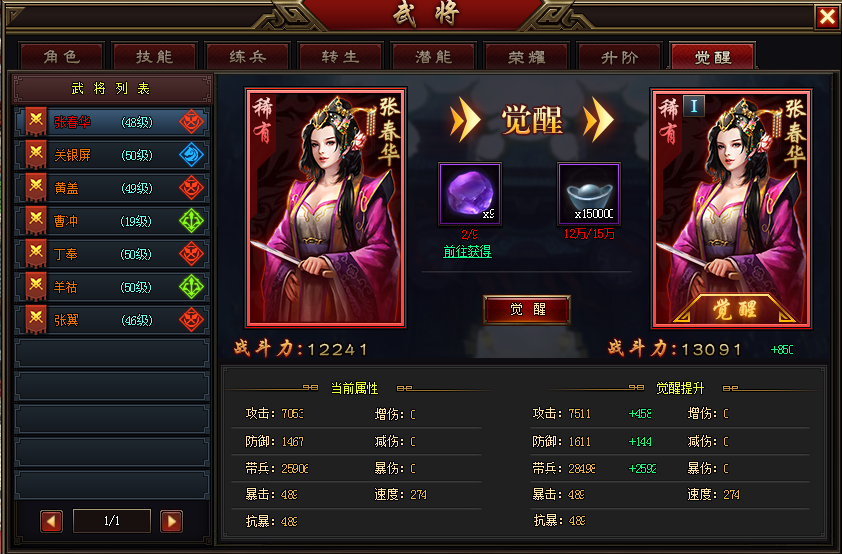842x554 pixels.
Task: Click the green faction emblem beside 羊祜
Action: (191, 287)
